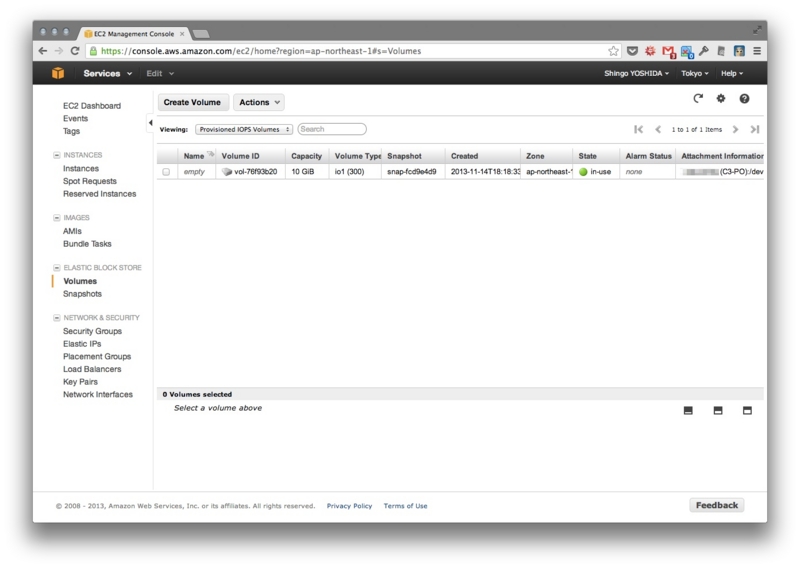This screenshot has width=800, height=568.
Task: Click the SSL padlock icon in address bar
Action: 93,51
